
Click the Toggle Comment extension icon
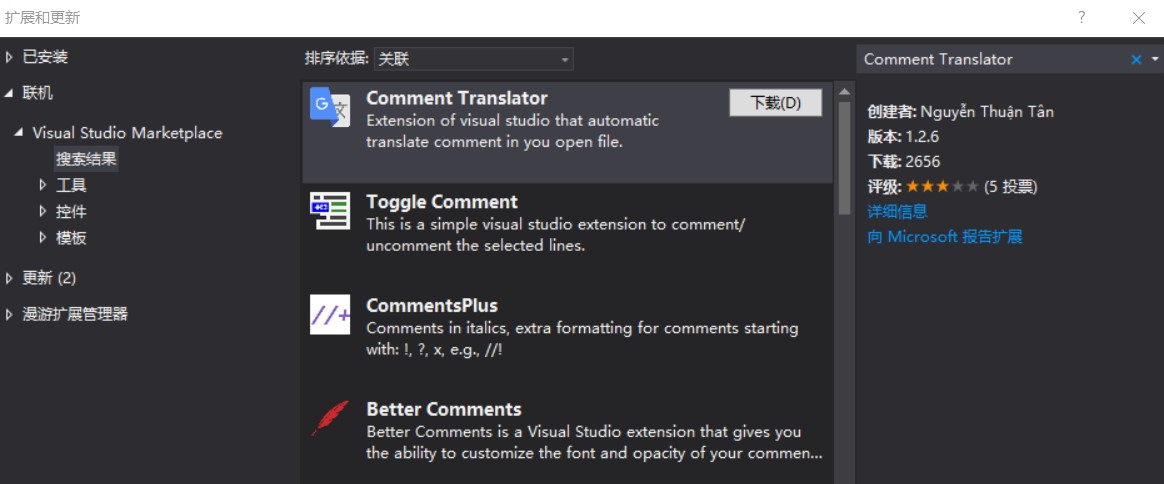tap(330, 211)
